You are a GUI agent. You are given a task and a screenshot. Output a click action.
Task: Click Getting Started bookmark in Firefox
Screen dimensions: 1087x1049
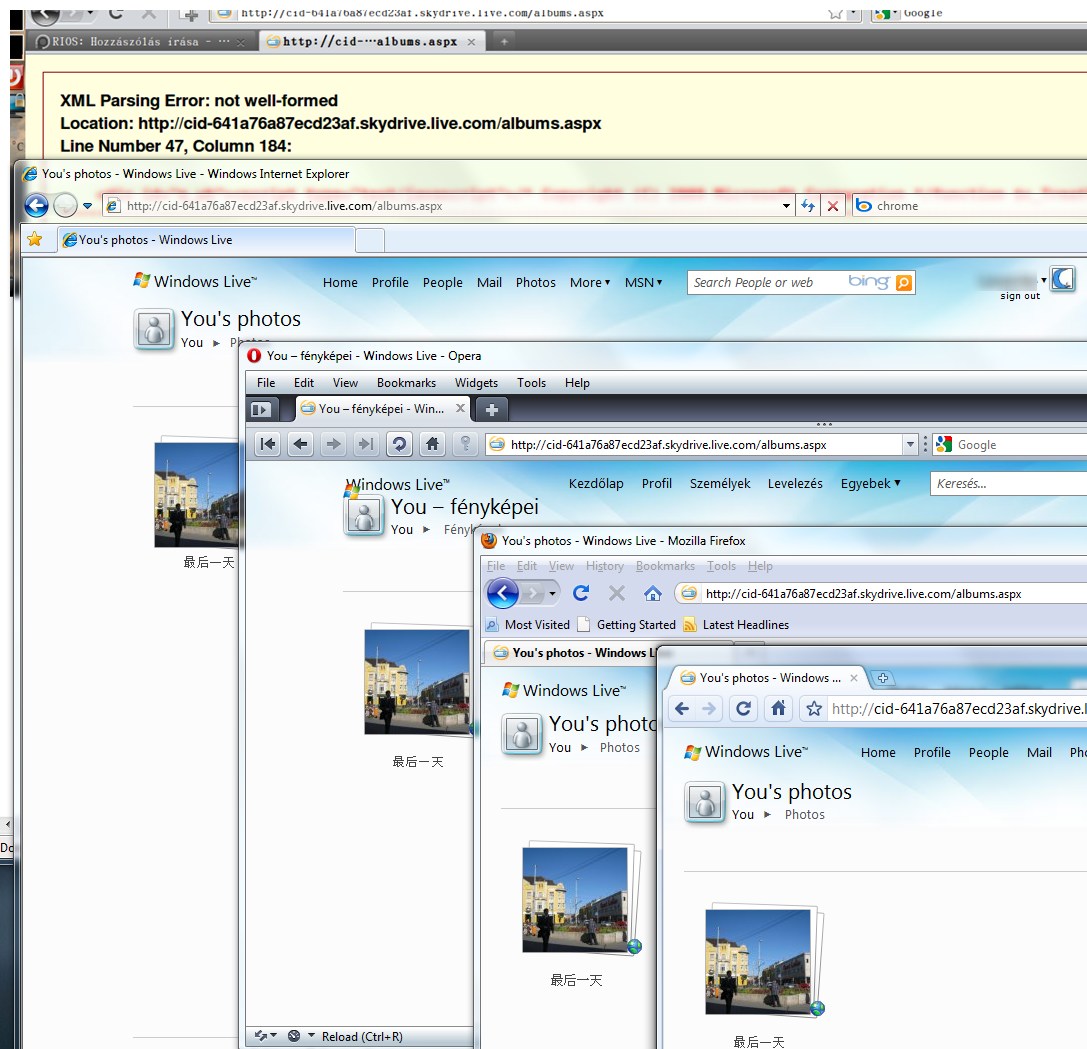[x=627, y=625]
